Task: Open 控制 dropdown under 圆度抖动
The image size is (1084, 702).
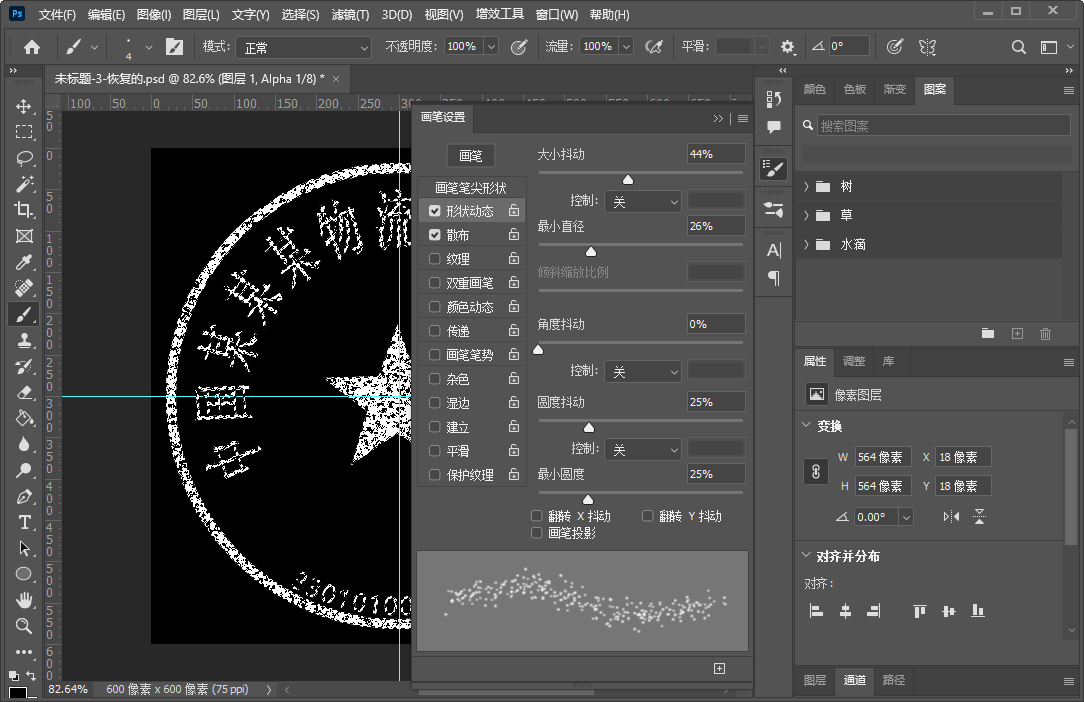Action: tap(644, 450)
